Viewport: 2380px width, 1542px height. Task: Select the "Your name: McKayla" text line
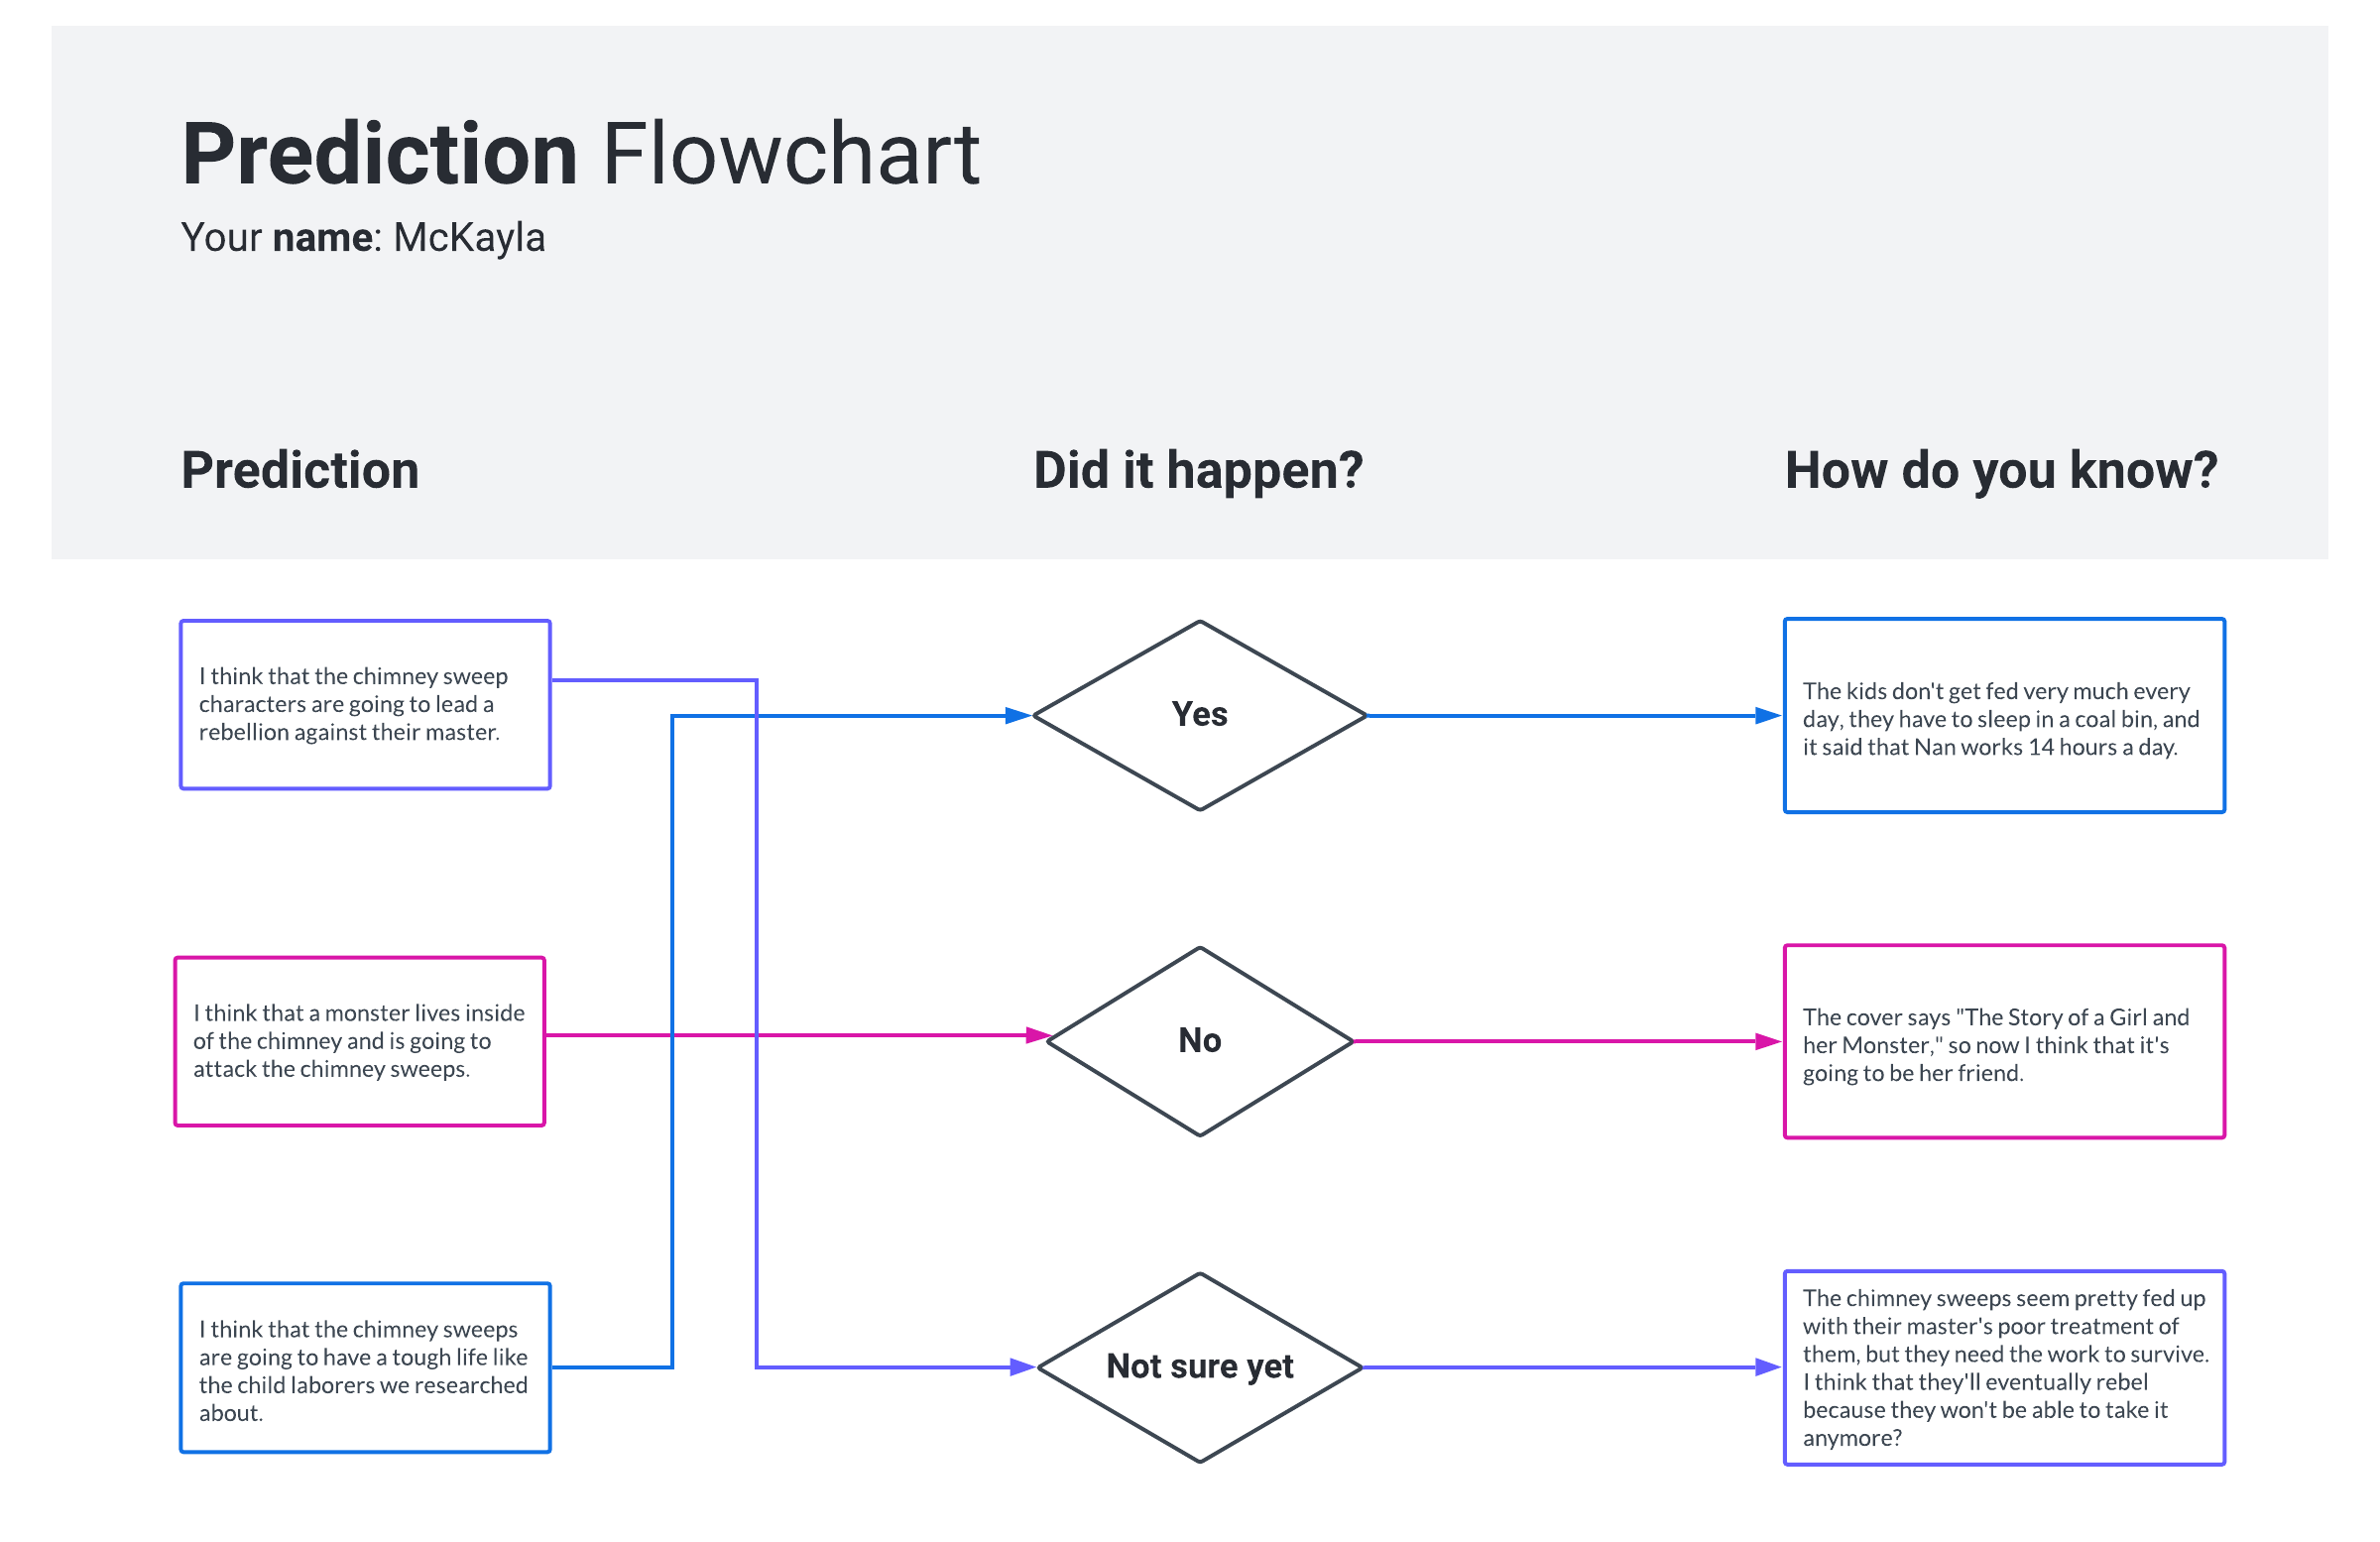click(x=363, y=238)
